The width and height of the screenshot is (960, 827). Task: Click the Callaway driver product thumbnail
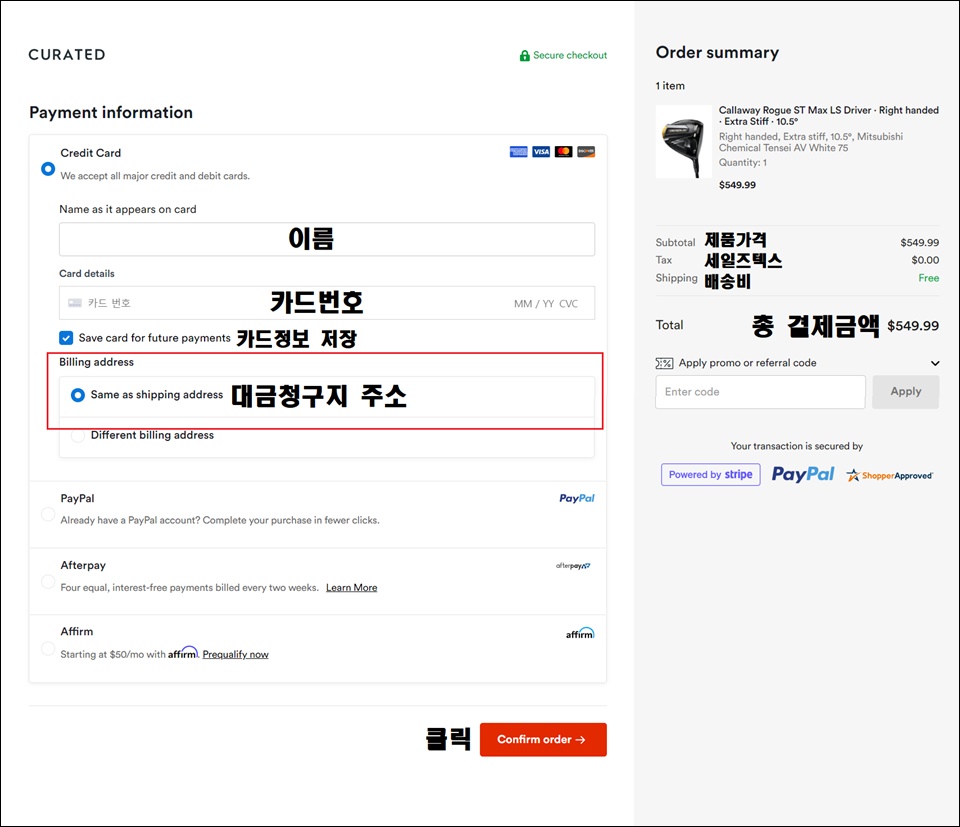(684, 142)
